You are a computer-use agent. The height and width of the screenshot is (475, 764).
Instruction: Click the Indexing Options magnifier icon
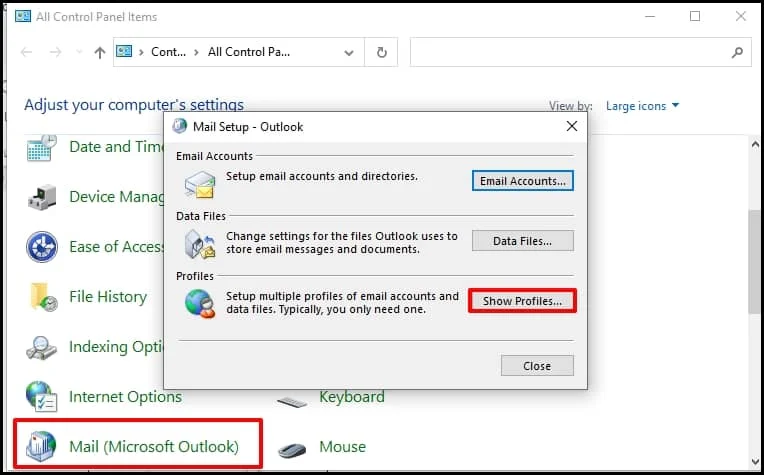click(x=41, y=347)
